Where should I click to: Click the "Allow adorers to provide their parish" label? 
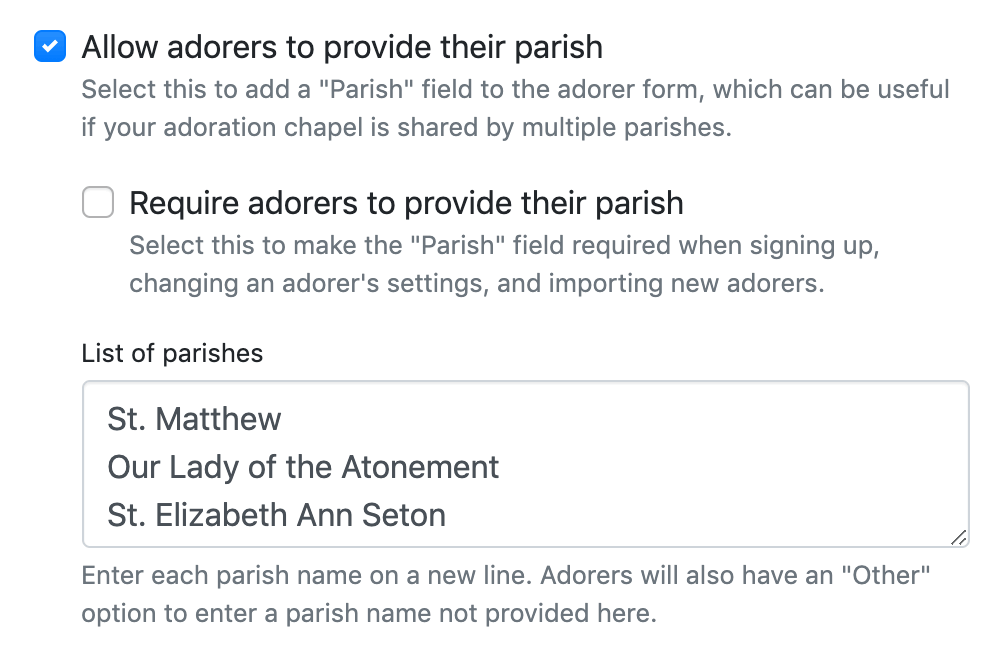(x=342, y=47)
